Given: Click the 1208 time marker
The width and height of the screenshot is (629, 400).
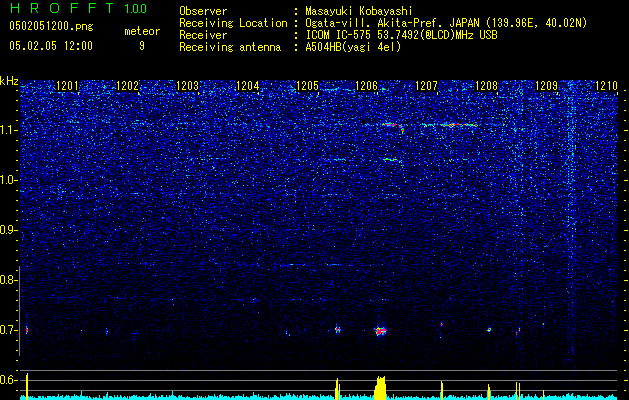Looking at the screenshot, I should point(486,86).
